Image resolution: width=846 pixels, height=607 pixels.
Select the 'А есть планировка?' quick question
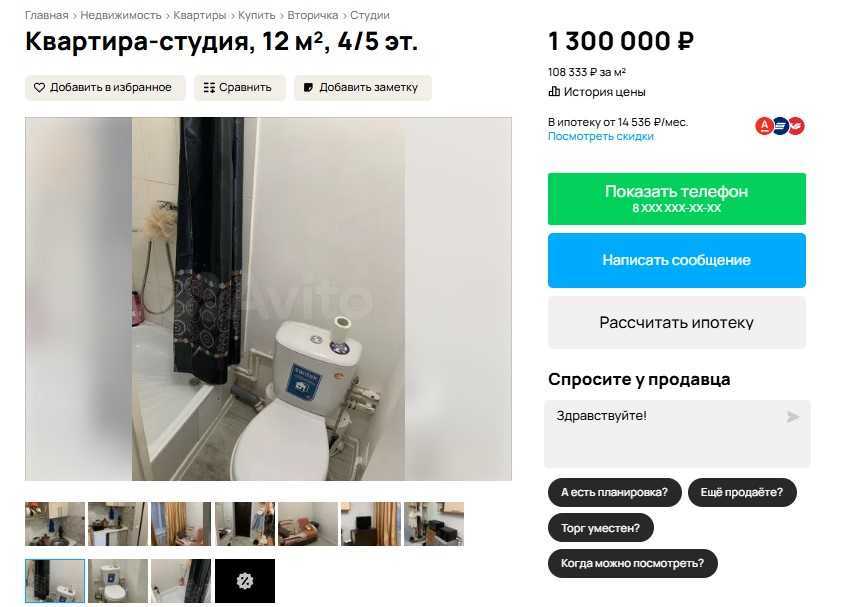(615, 492)
